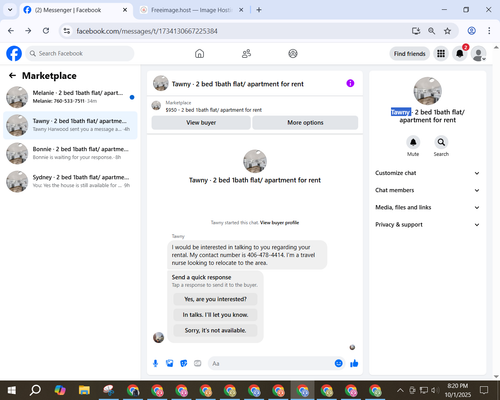Open the Facebook menu grid icon
Viewport: 500px width, 400px height.
pyautogui.click(x=441, y=53)
